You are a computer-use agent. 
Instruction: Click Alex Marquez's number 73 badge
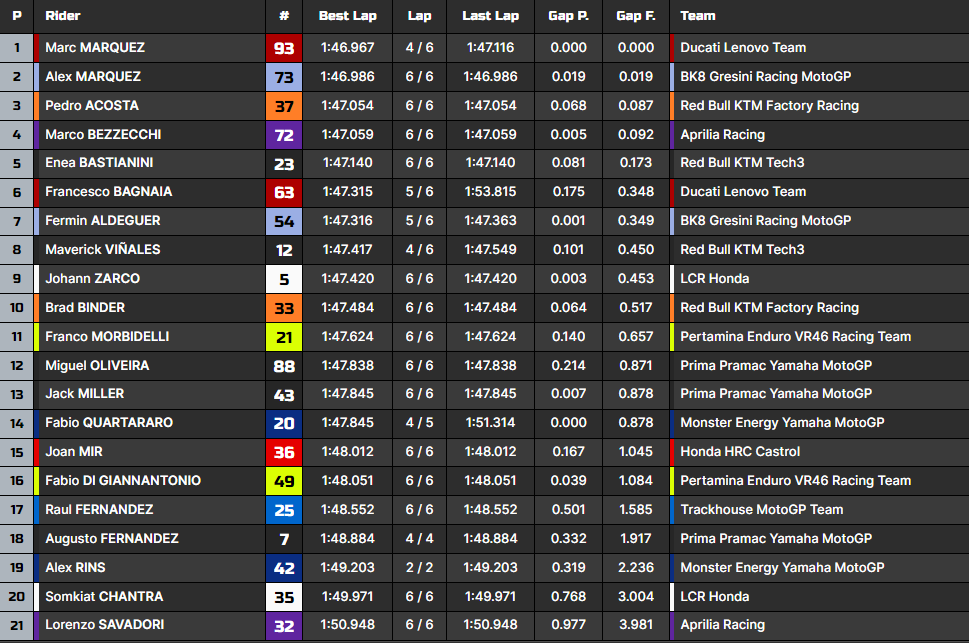(284, 77)
